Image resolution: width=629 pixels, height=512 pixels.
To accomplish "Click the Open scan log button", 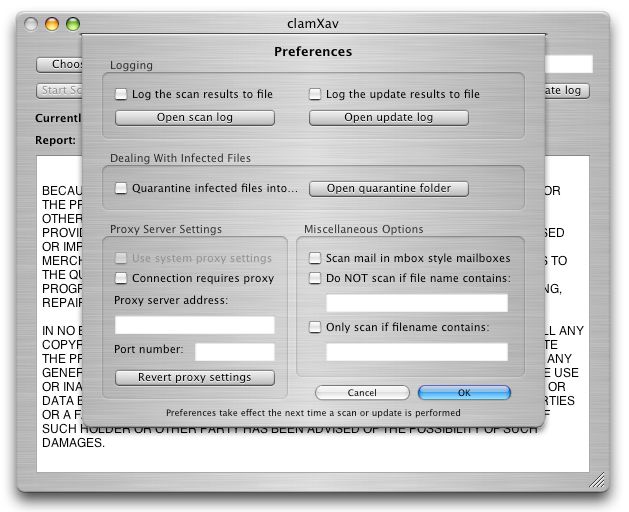I will (x=195, y=118).
